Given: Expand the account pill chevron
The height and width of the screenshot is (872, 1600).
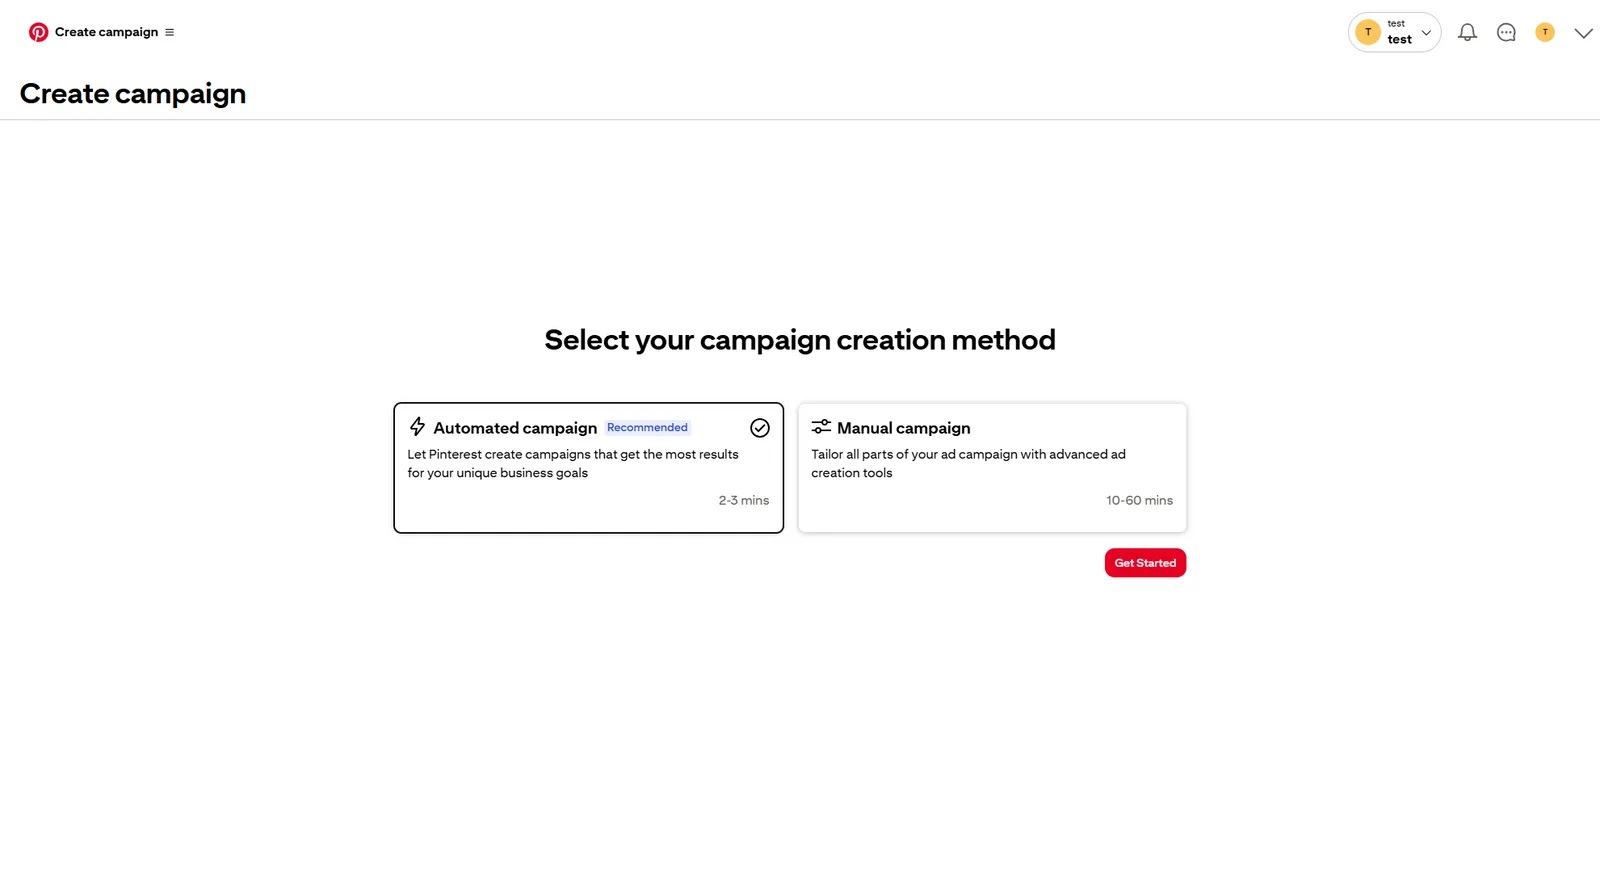Looking at the screenshot, I should 1426,31.
